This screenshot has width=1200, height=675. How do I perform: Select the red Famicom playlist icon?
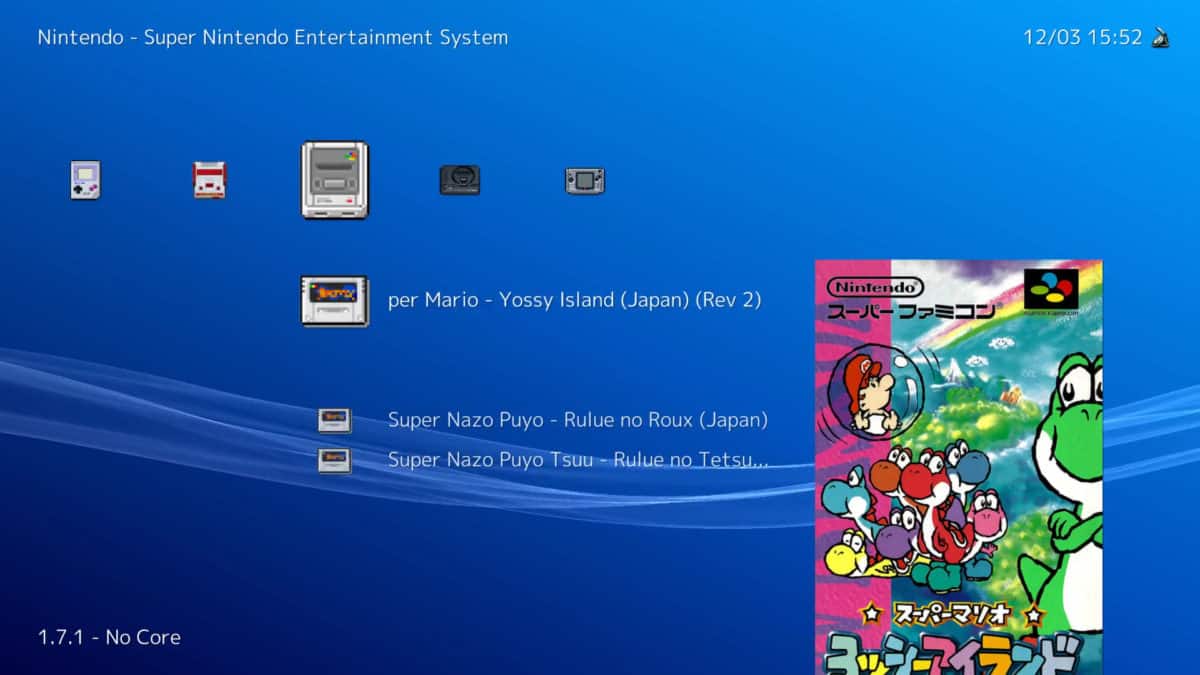(x=210, y=181)
